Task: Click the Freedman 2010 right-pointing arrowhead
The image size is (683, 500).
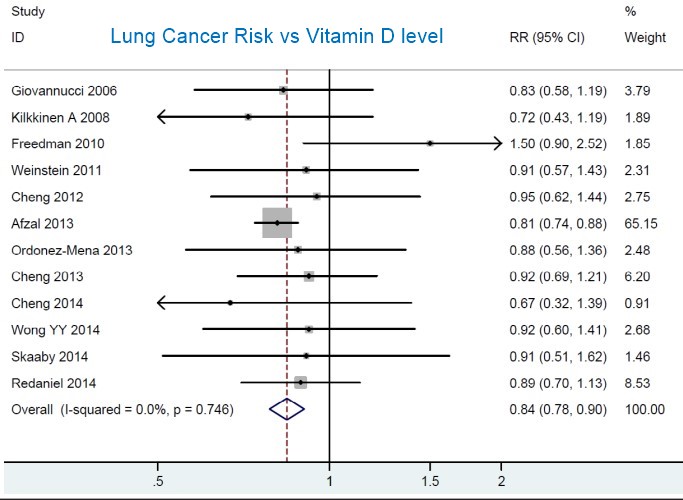Action: (496, 144)
